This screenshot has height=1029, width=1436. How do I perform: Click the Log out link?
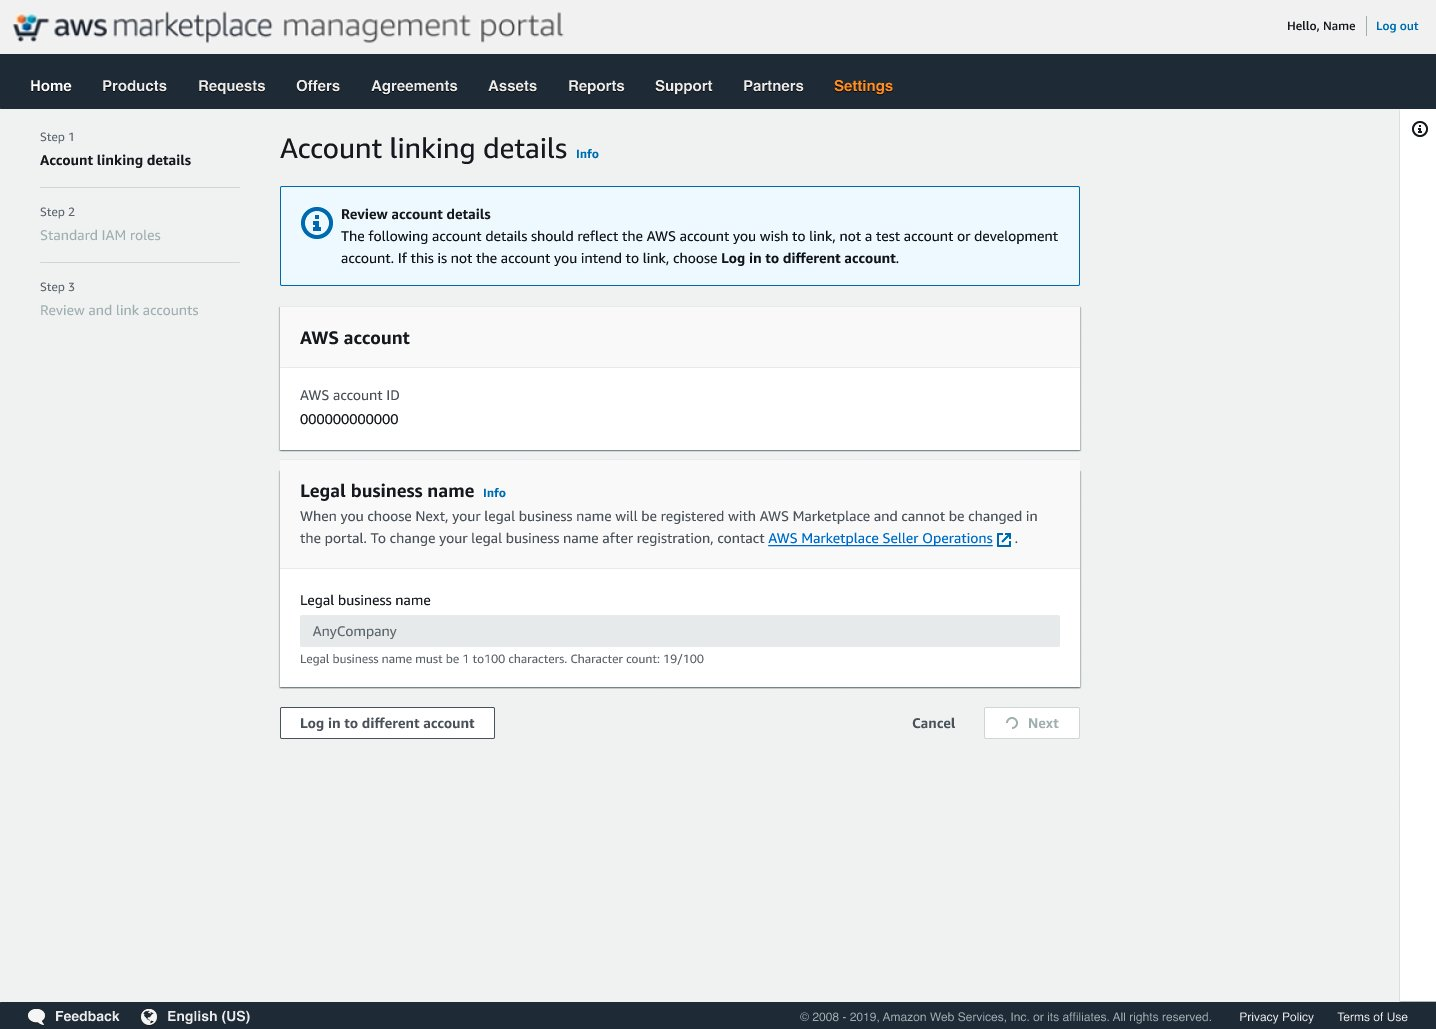(x=1397, y=26)
